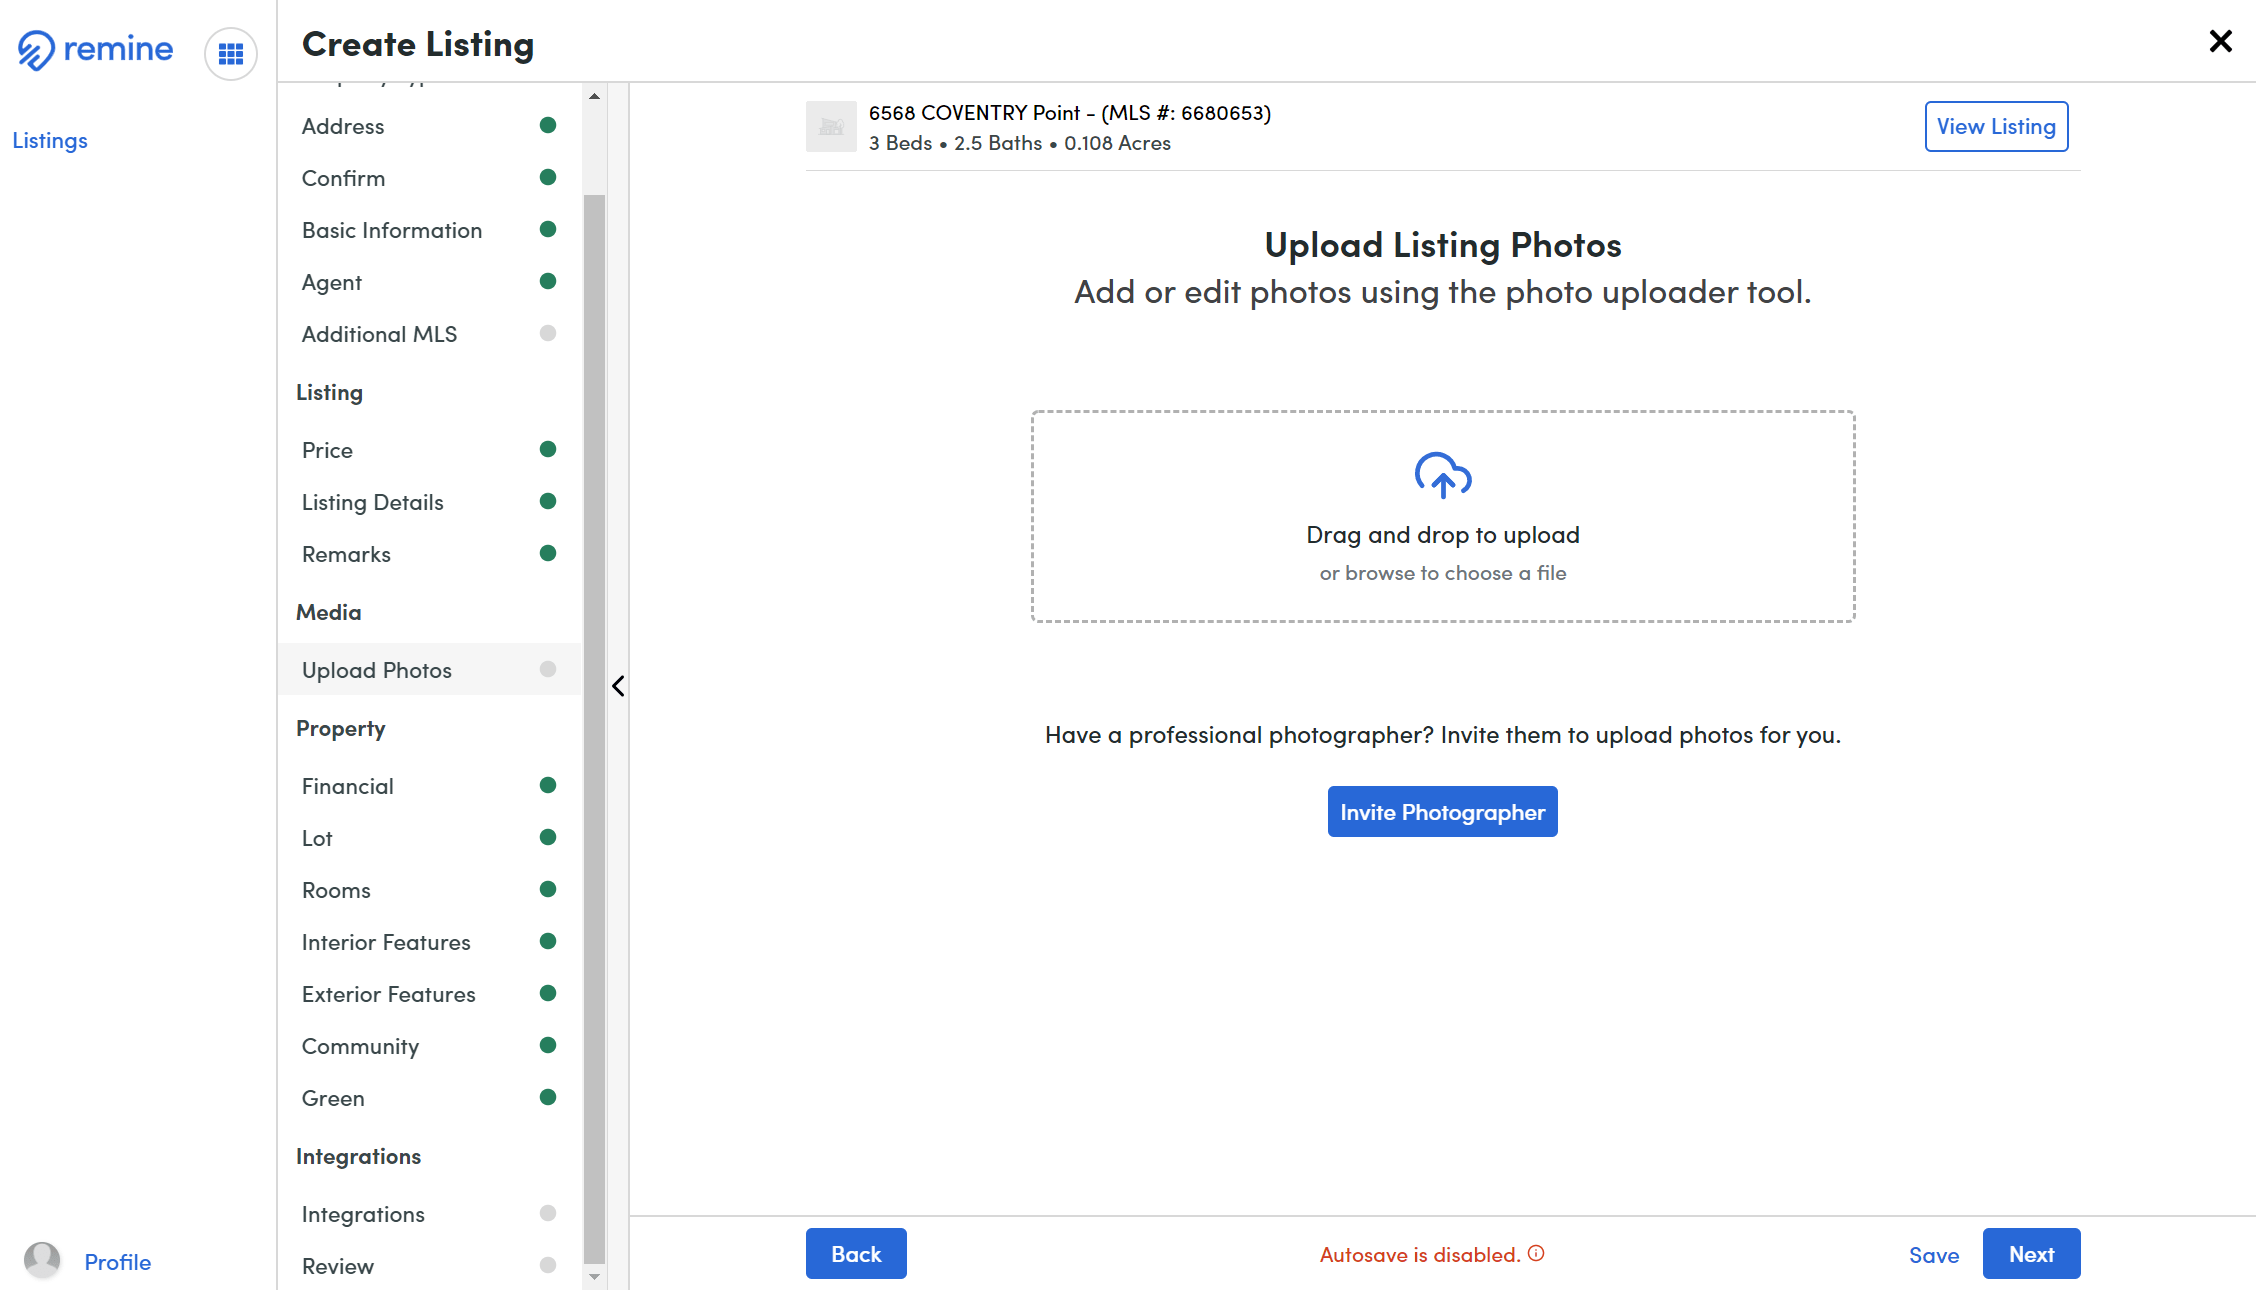Click browse to choose a file
The height and width of the screenshot is (1290, 2256).
tap(1442, 572)
